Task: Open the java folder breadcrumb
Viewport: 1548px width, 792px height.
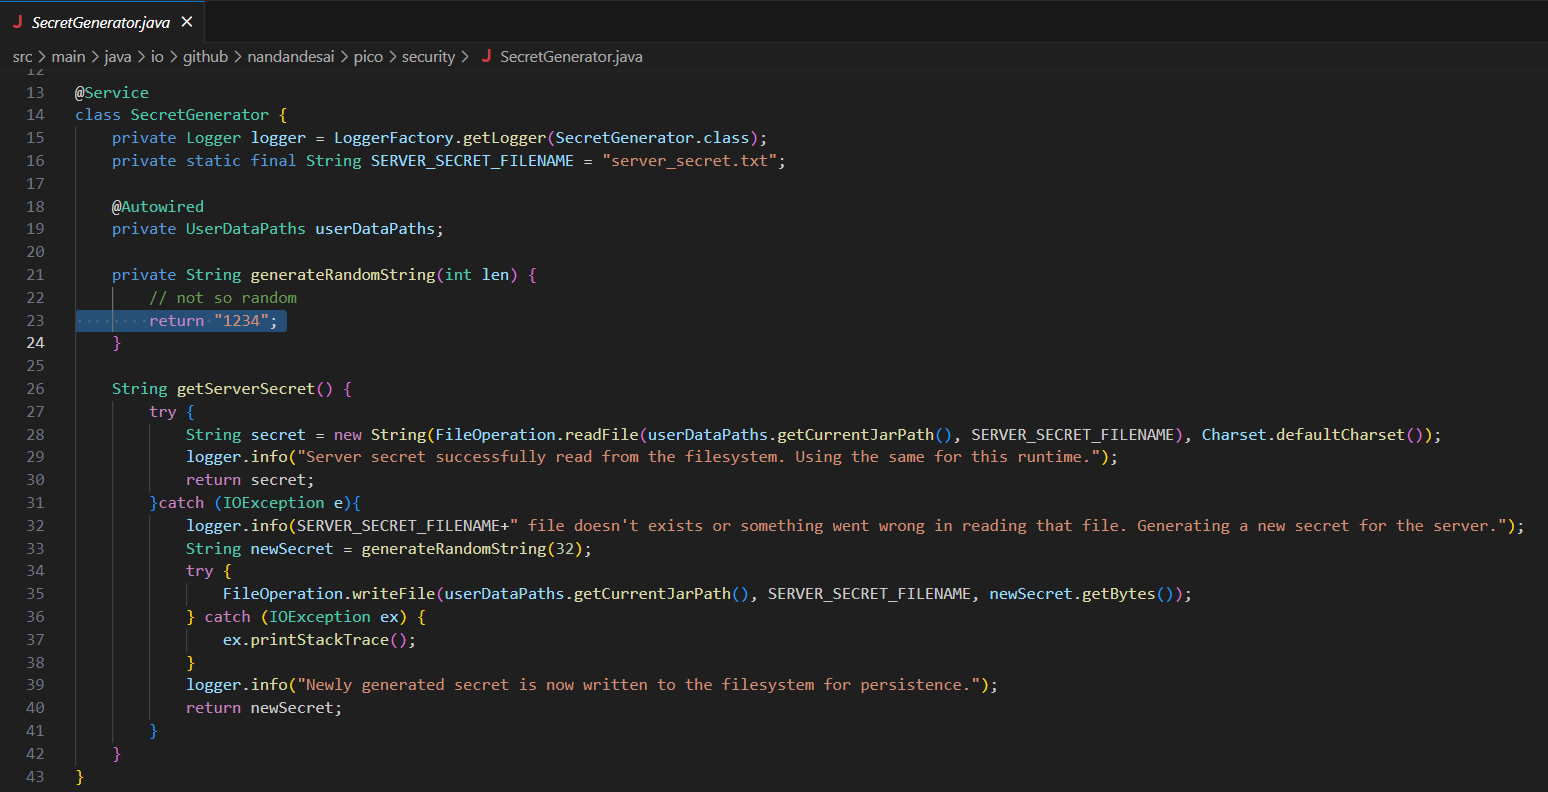Action: [118, 57]
